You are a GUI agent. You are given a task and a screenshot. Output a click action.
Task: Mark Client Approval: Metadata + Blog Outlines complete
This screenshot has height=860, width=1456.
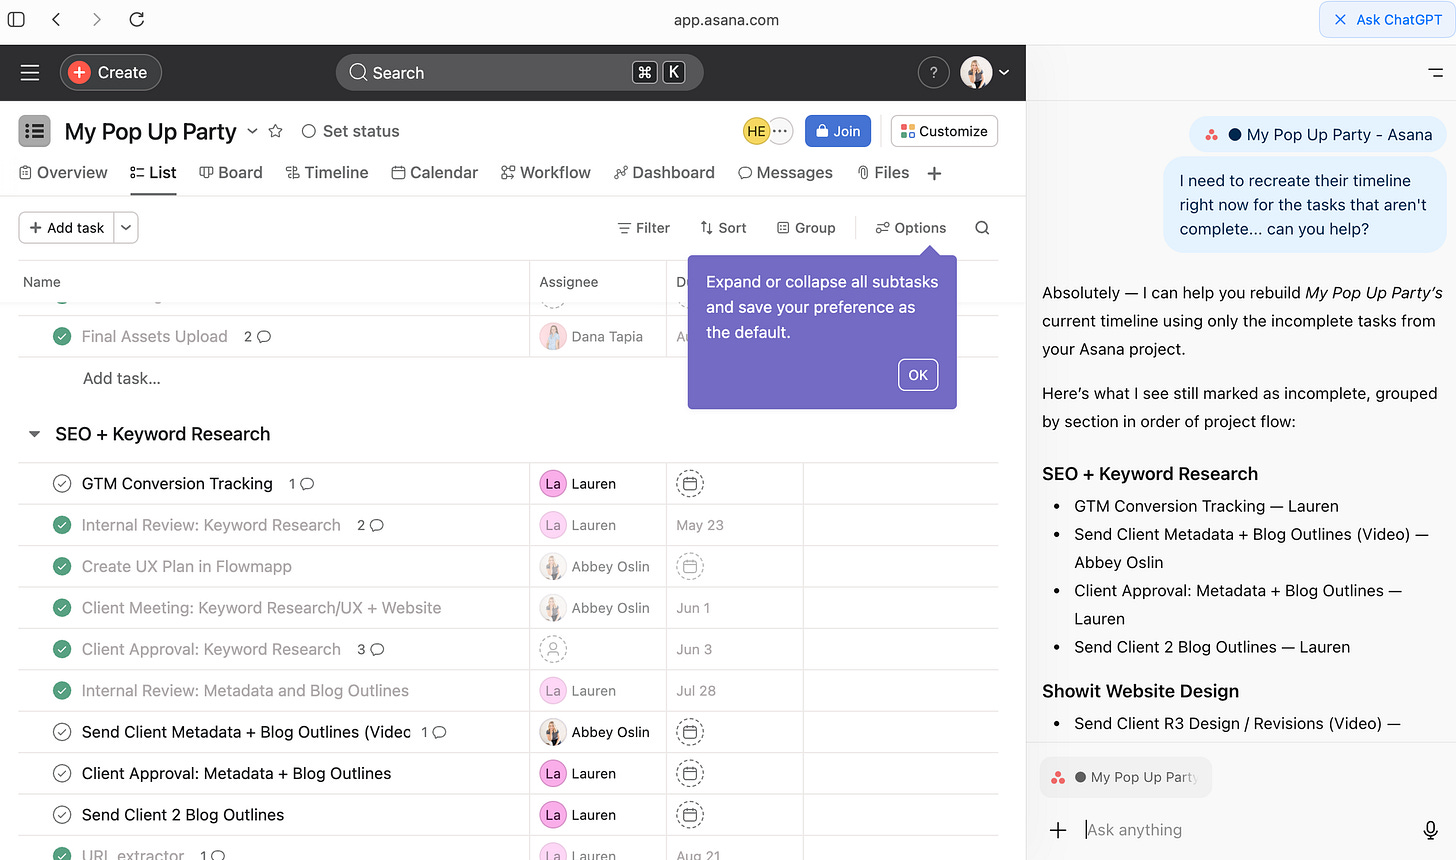(62, 774)
